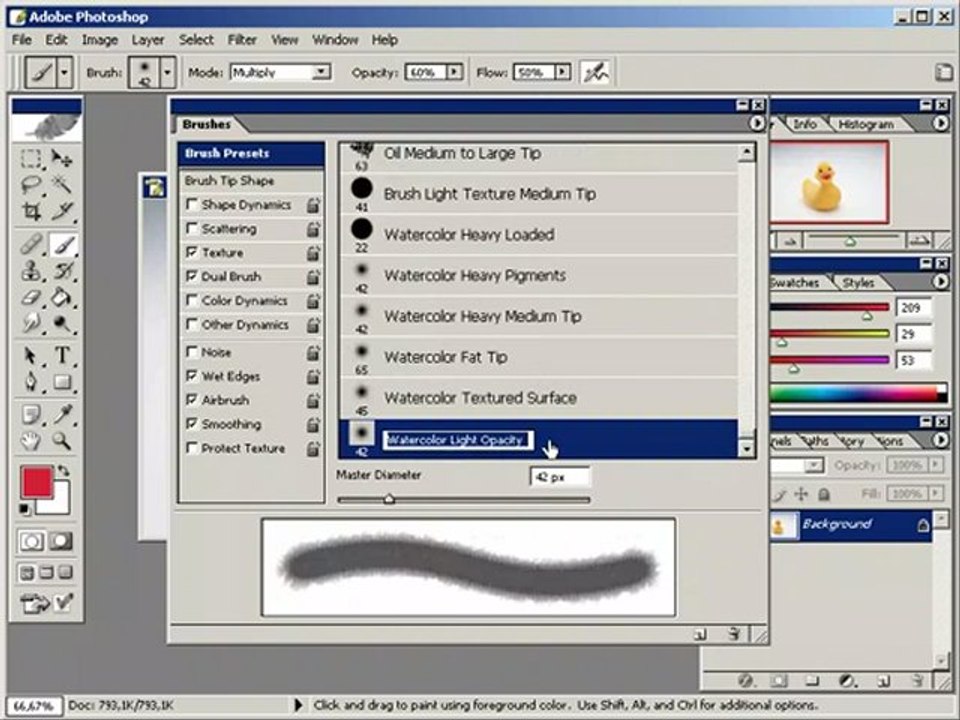The width and height of the screenshot is (960, 720).
Task: Enable Other Dynamics checkbox
Action: [x=192, y=324]
